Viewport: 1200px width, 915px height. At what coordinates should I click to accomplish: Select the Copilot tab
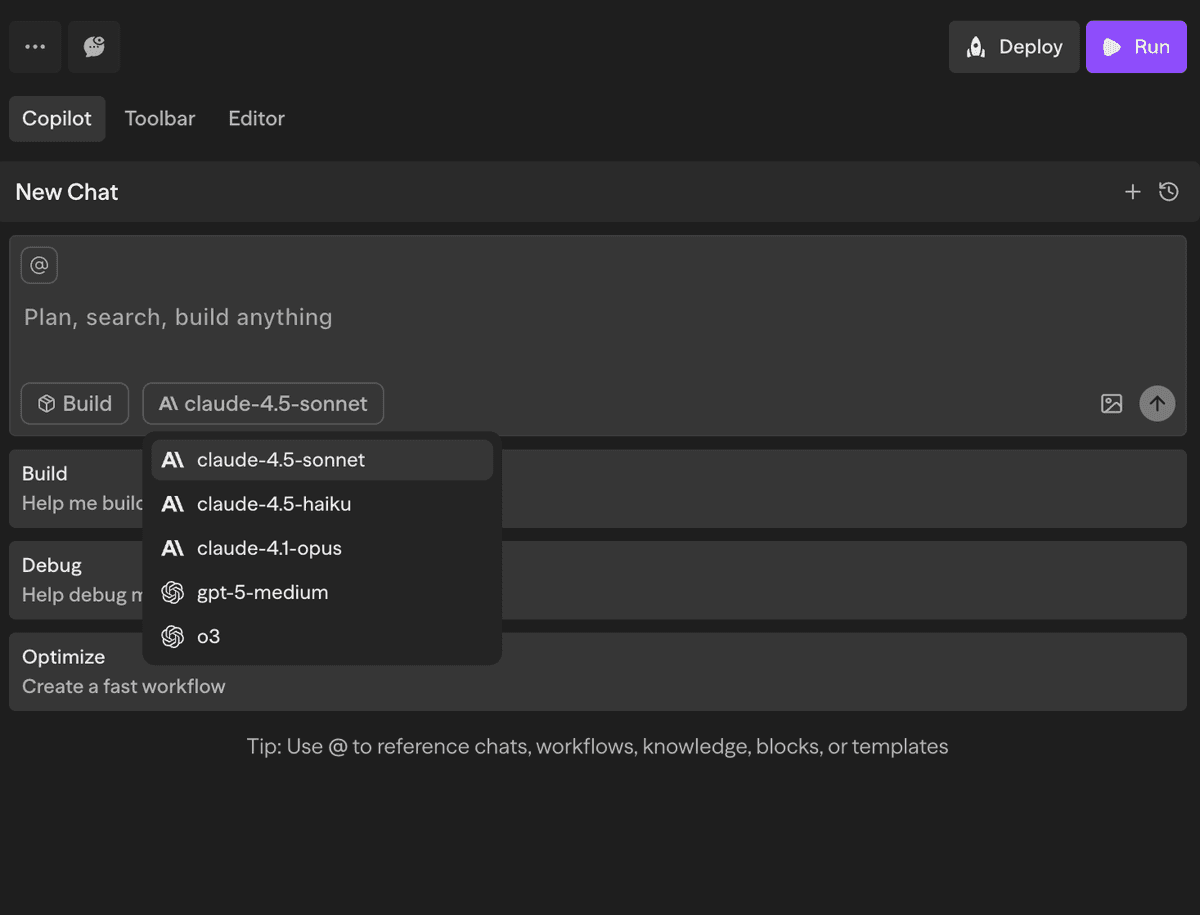[x=57, y=118]
